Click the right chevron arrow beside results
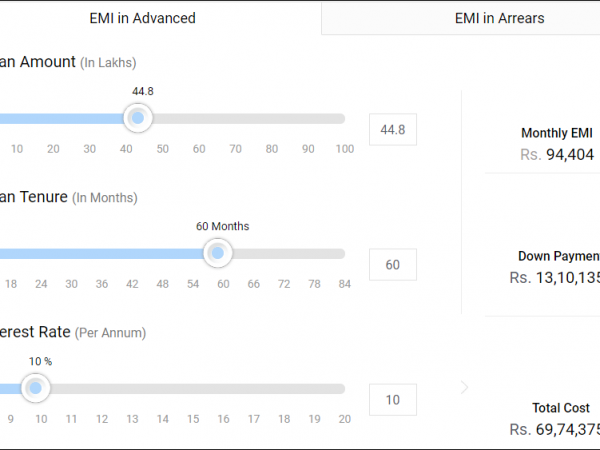Viewport: 600px width, 450px height. (464, 387)
